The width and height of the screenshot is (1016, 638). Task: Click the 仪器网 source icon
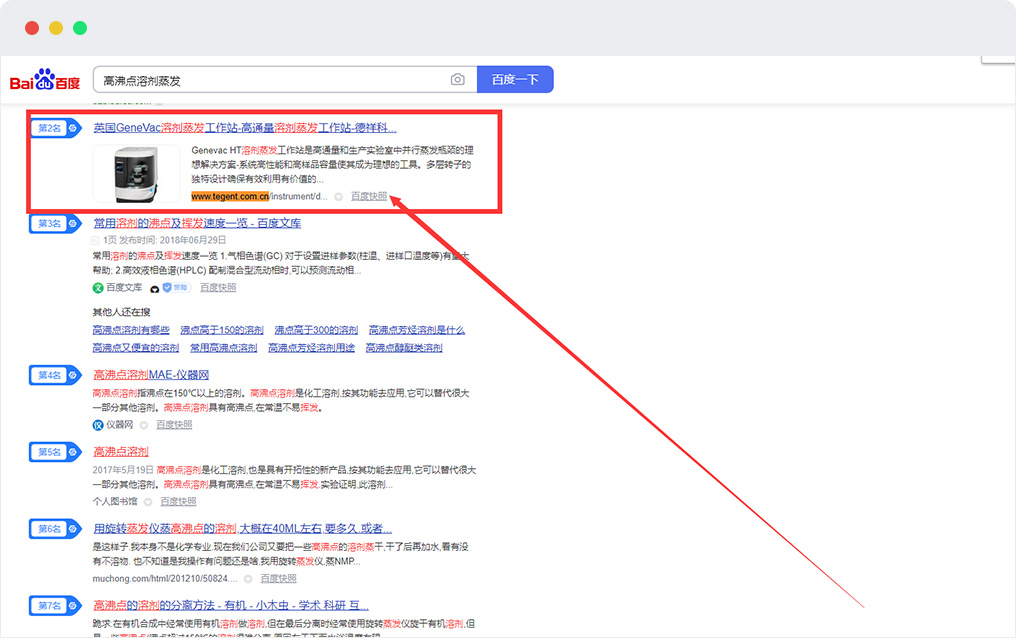(x=98, y=425)
